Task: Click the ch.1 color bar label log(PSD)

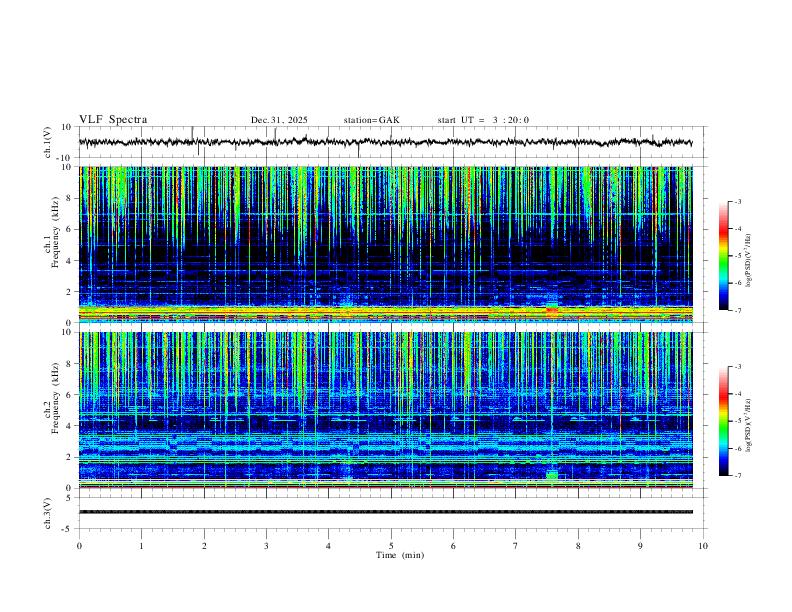Action: pos(749,261)
